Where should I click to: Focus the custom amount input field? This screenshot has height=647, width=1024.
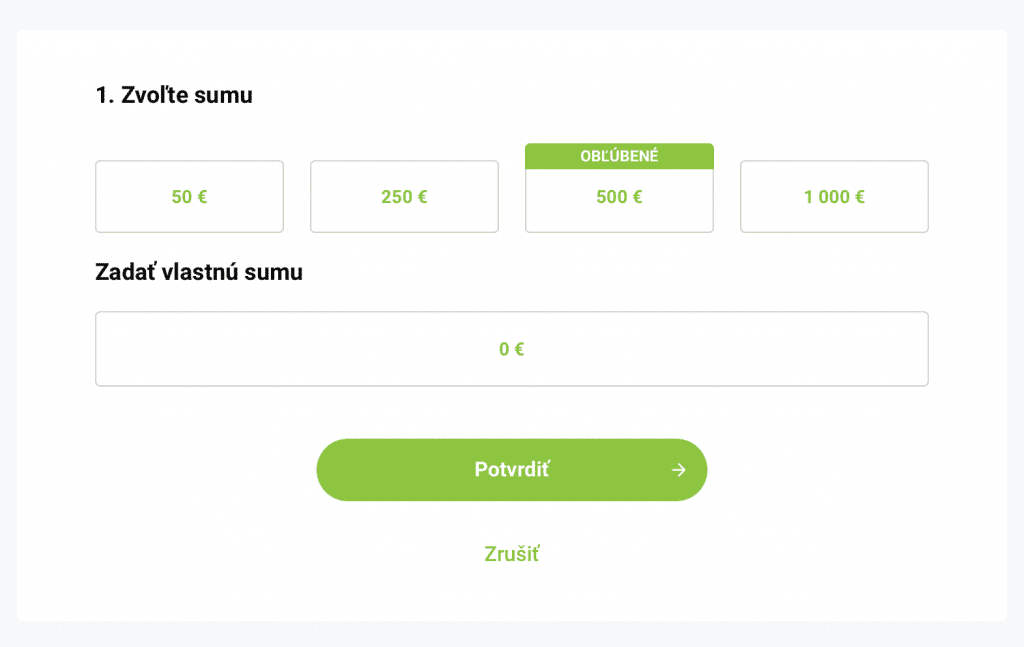tap(511, 349)
